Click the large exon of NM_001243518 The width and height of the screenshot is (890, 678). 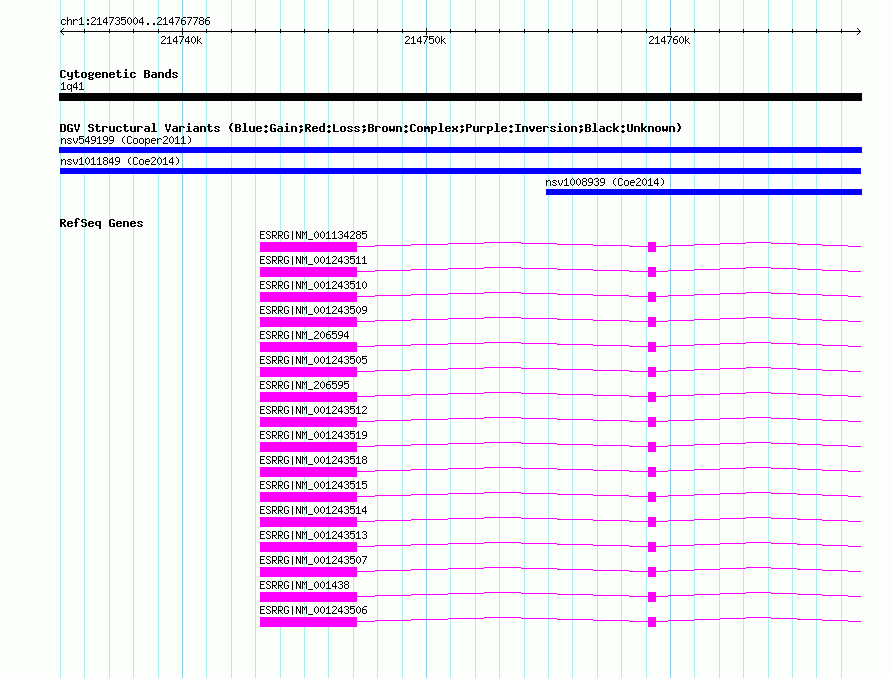click(308, 472)
